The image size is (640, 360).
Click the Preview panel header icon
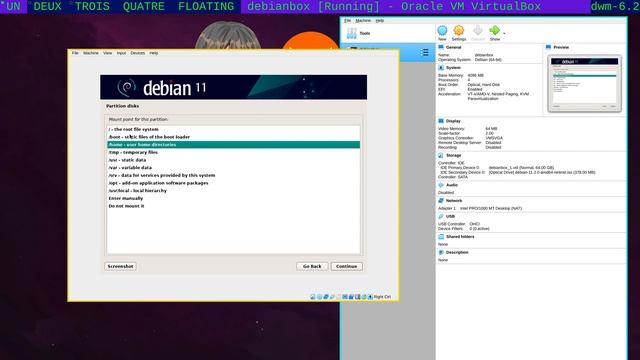point(548,47)
